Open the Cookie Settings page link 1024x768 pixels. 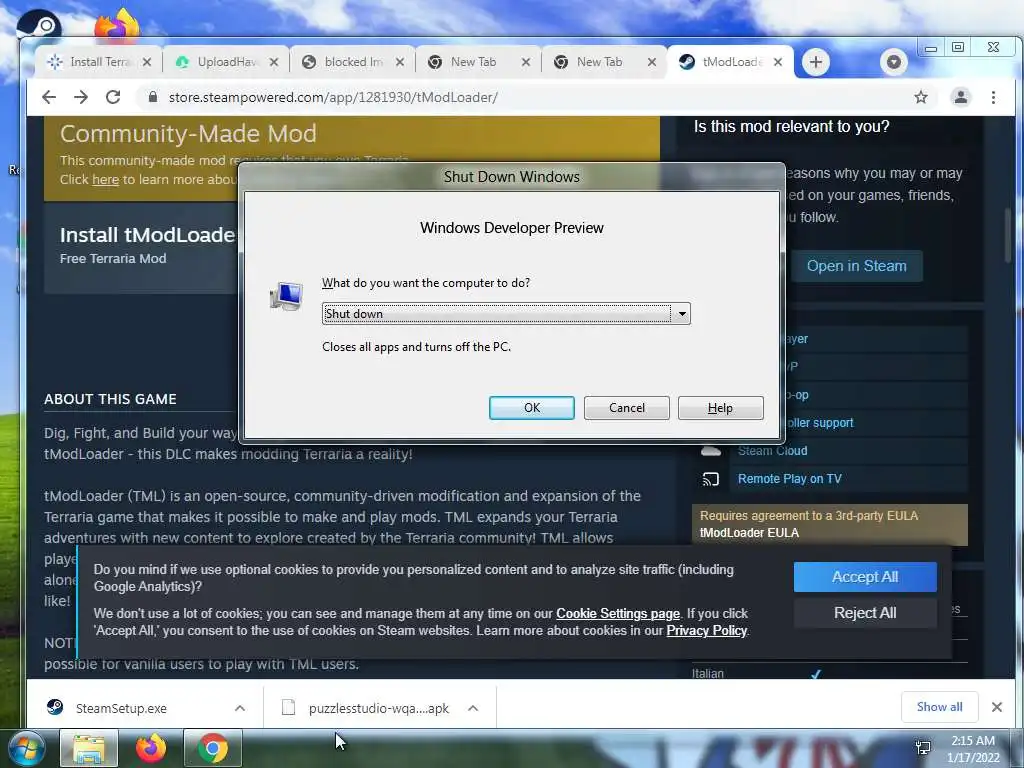pyautogui.click(x=618, y=613)
